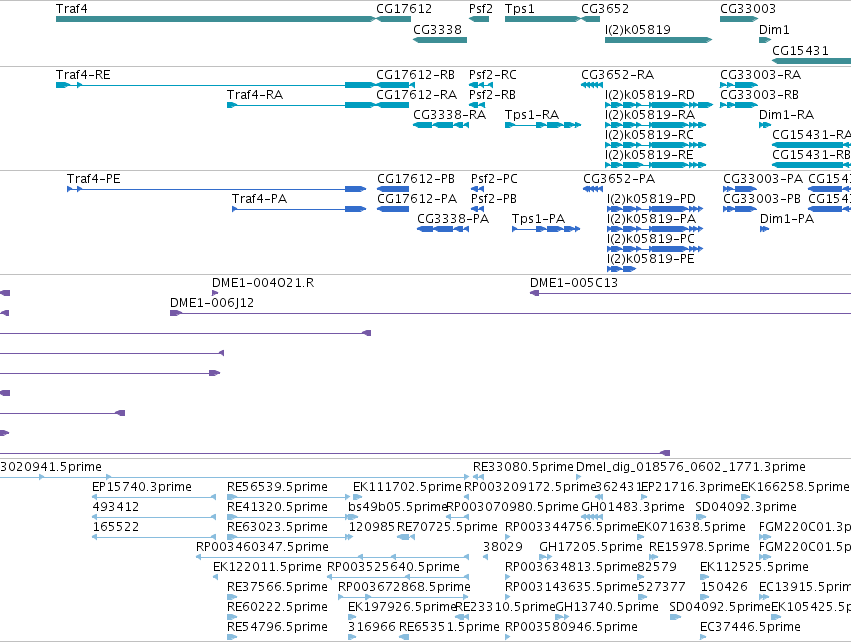The image size is (851, 642).
Task: Click the DME1-004021.R clone label
Action: pyautogui.click(x=263, y=283)
